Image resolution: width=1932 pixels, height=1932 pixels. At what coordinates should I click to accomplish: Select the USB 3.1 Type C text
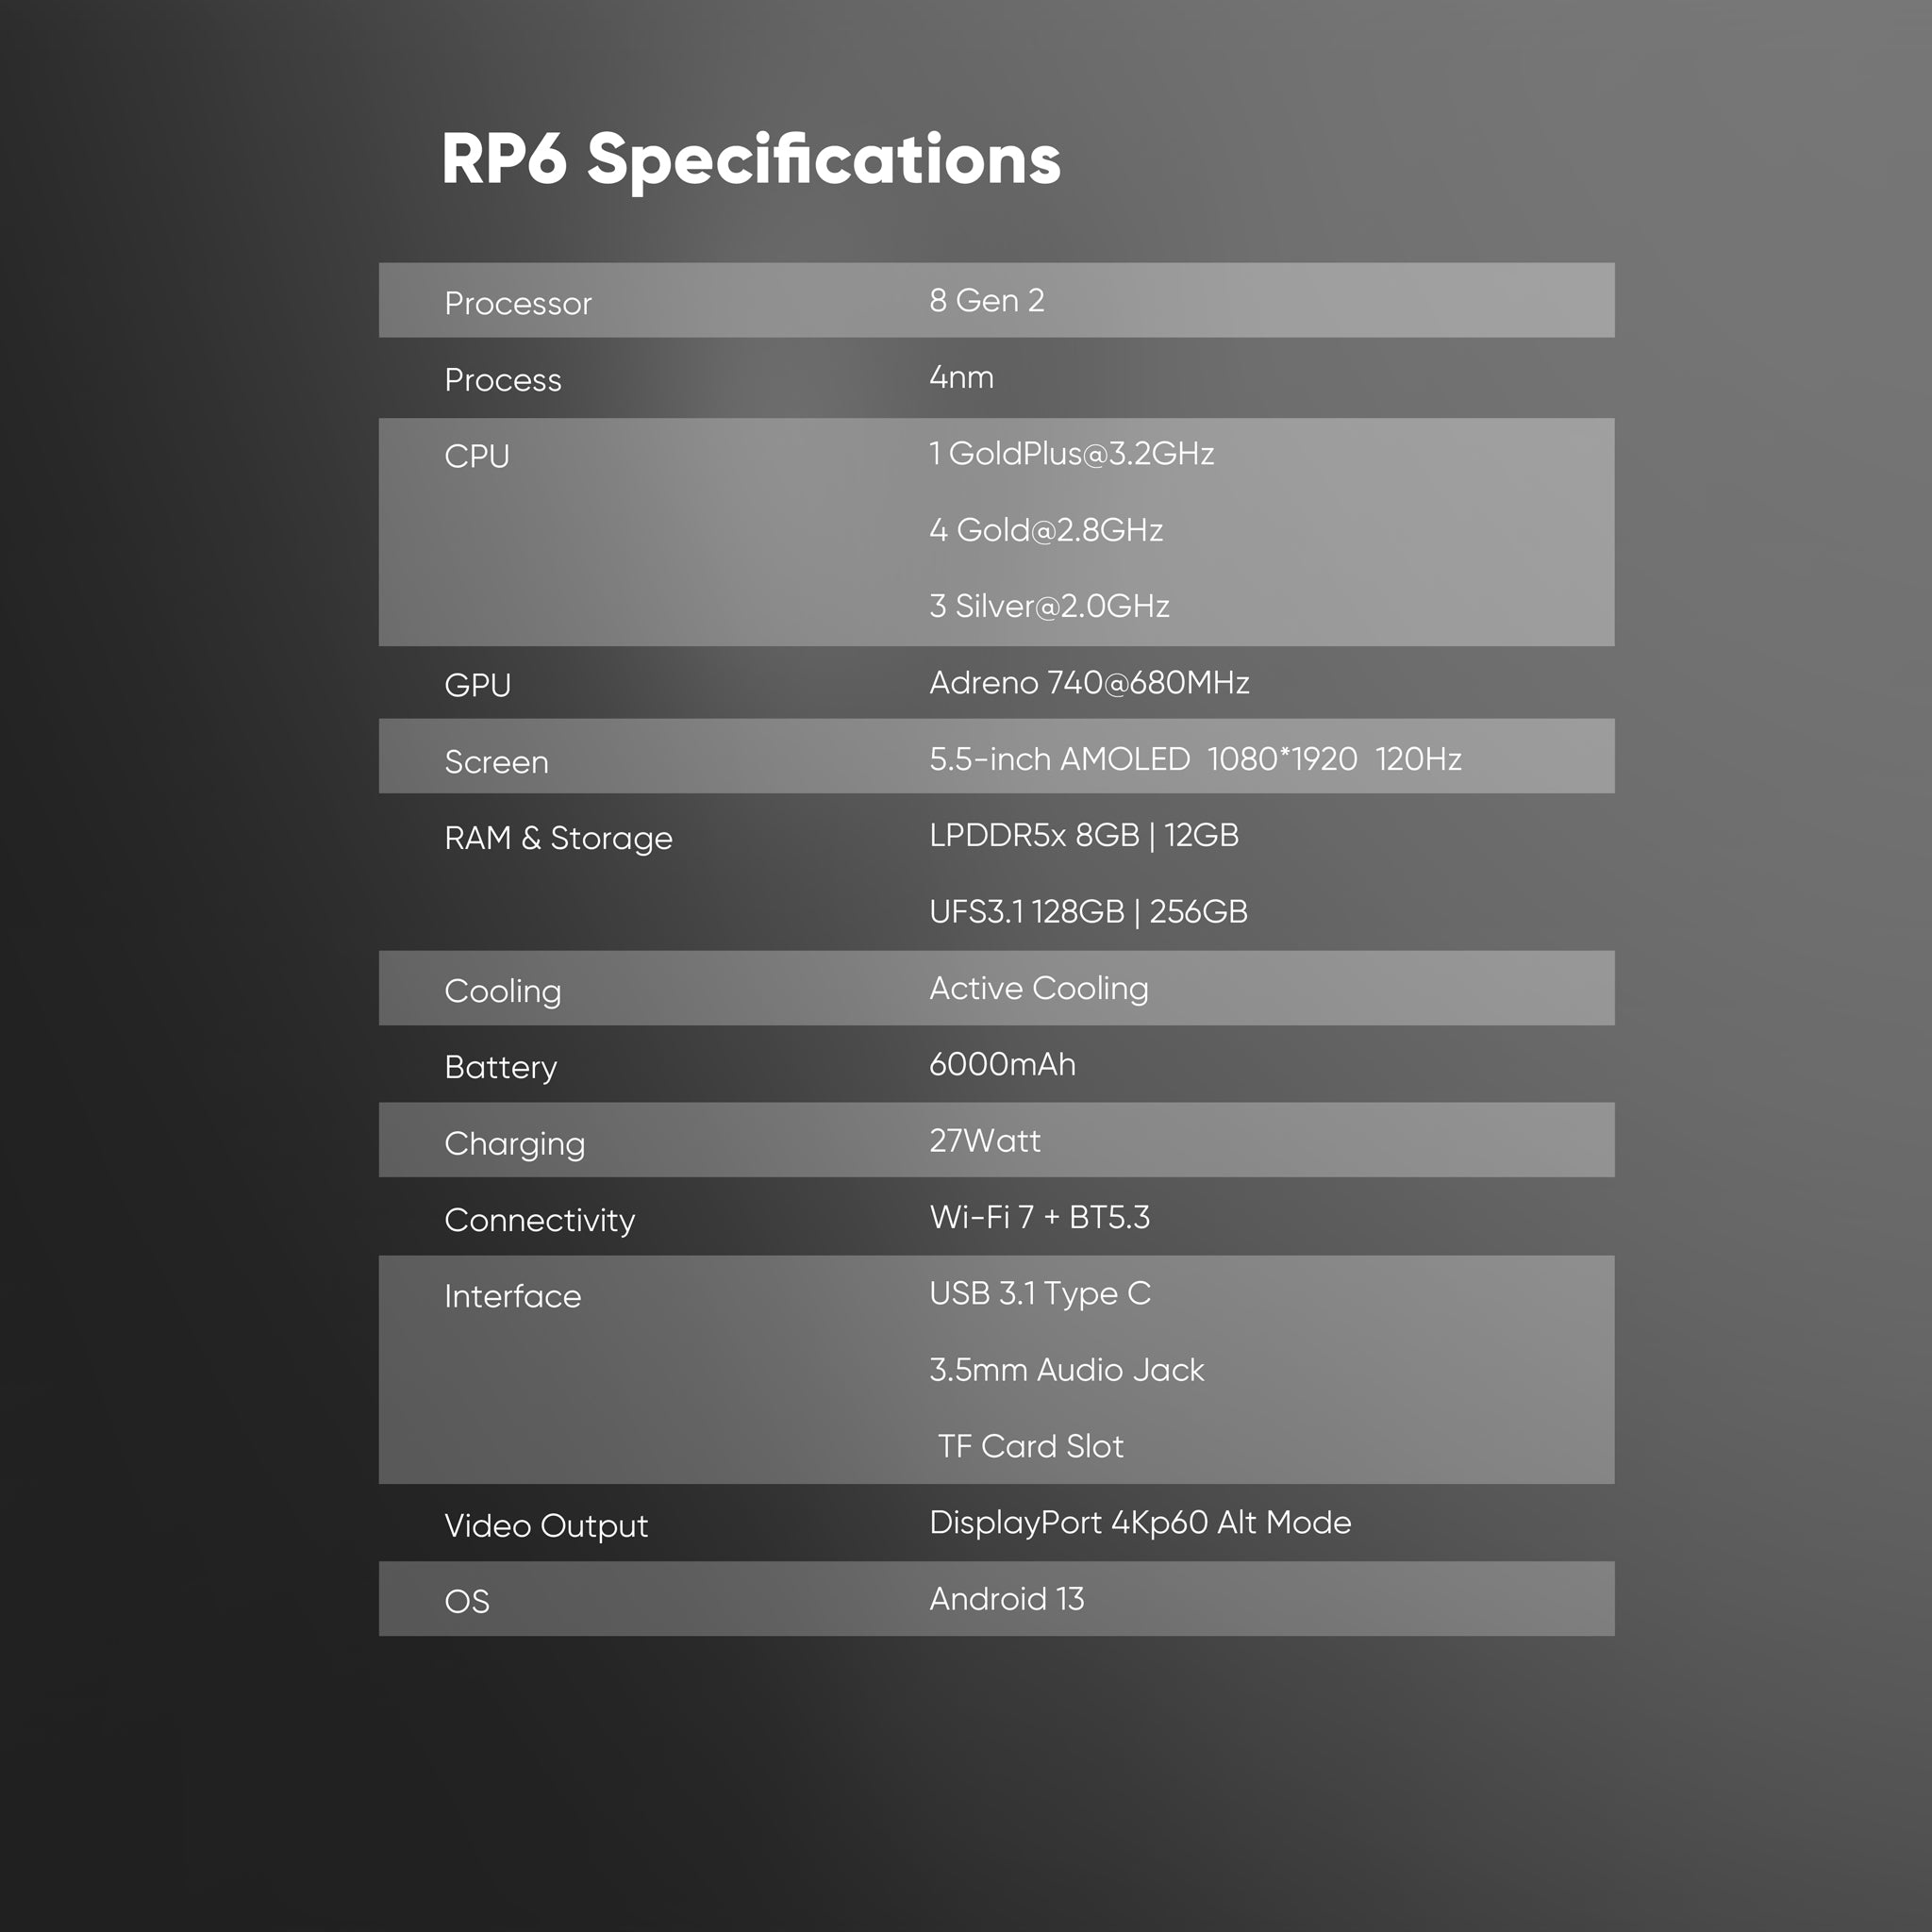(1039, 1293)
